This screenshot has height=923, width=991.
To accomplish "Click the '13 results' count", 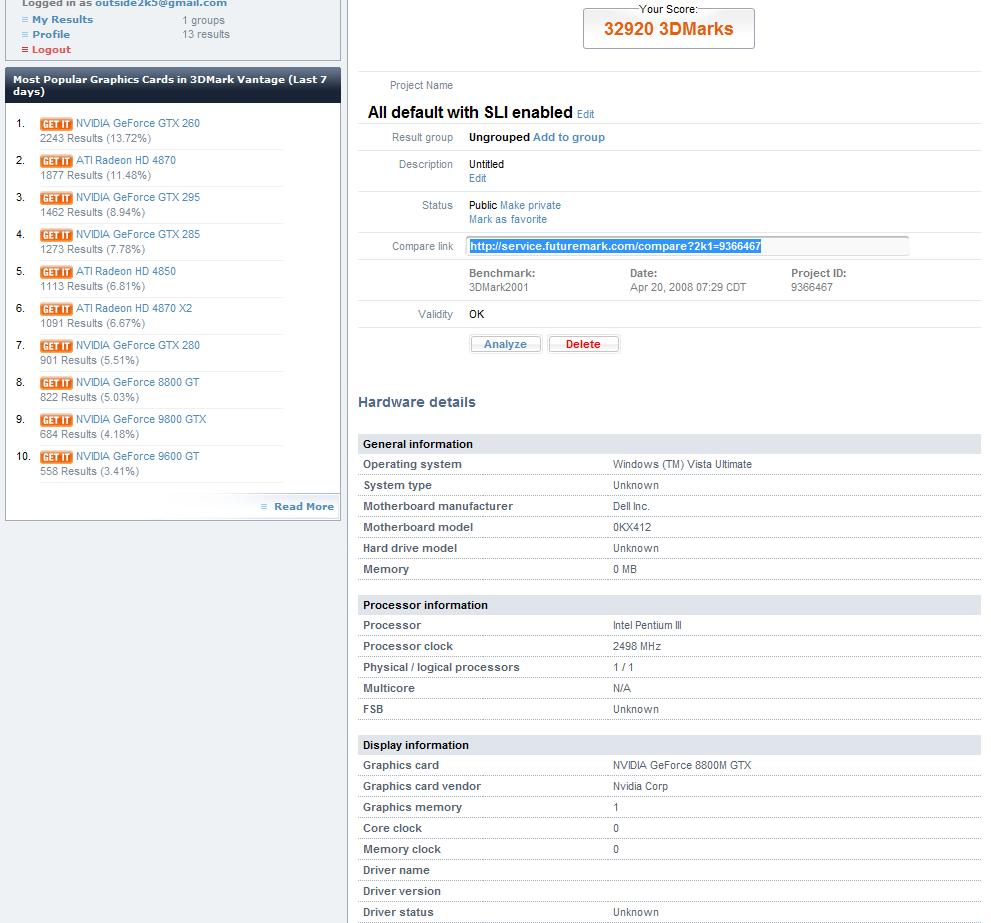I will [x=206, y=35].
